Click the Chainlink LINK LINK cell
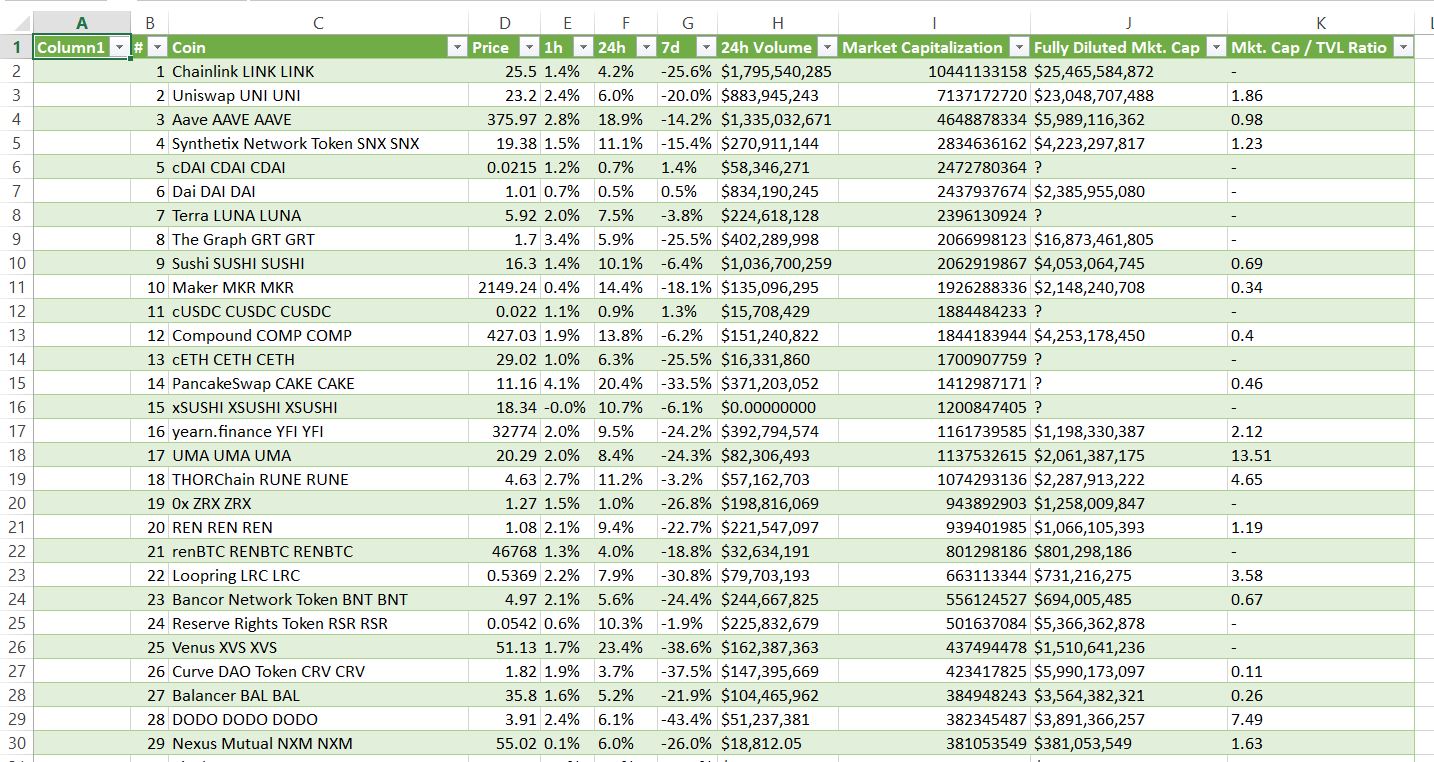This screenshot has height=762, width=1434. [318, 71]
